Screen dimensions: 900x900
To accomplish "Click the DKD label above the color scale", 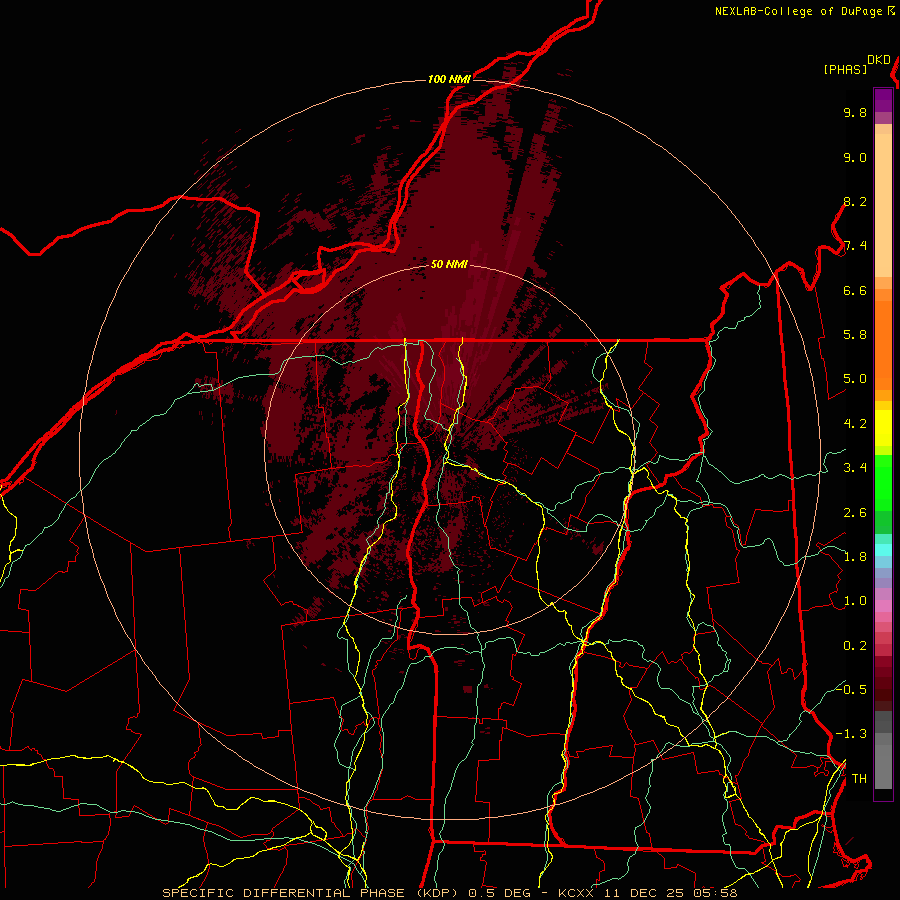I will point(879,60).
